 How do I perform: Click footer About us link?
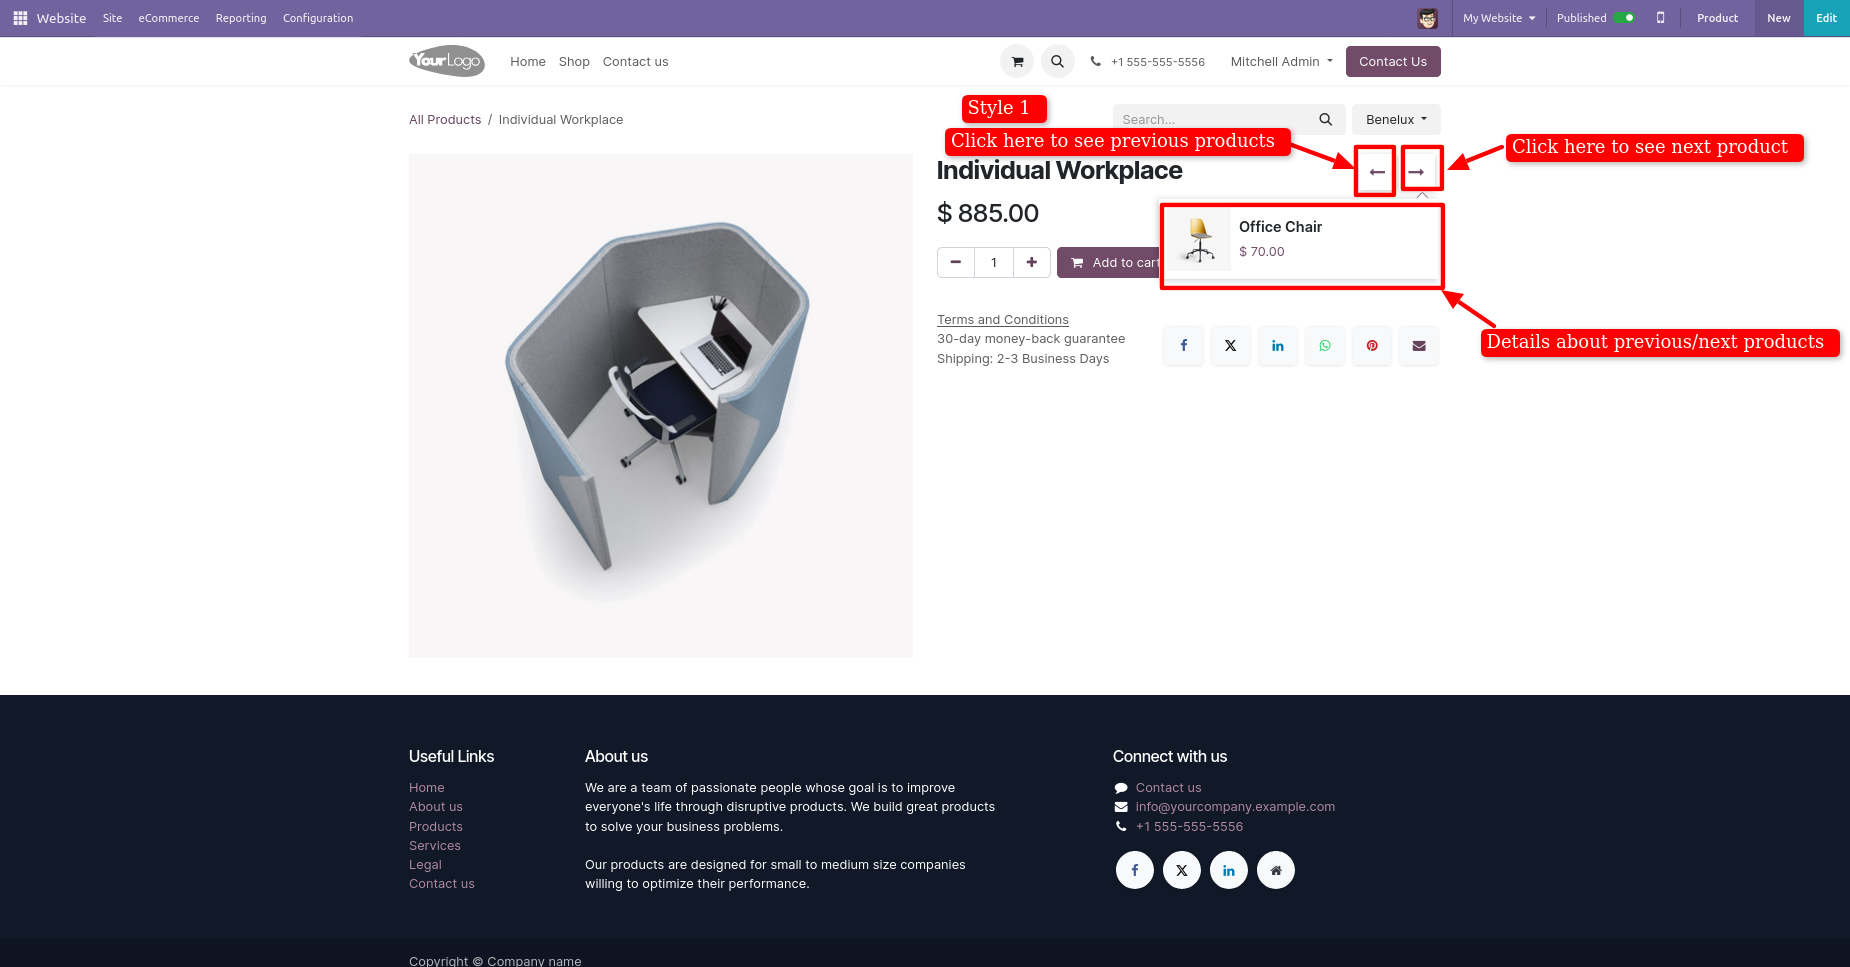click(436, 807)
